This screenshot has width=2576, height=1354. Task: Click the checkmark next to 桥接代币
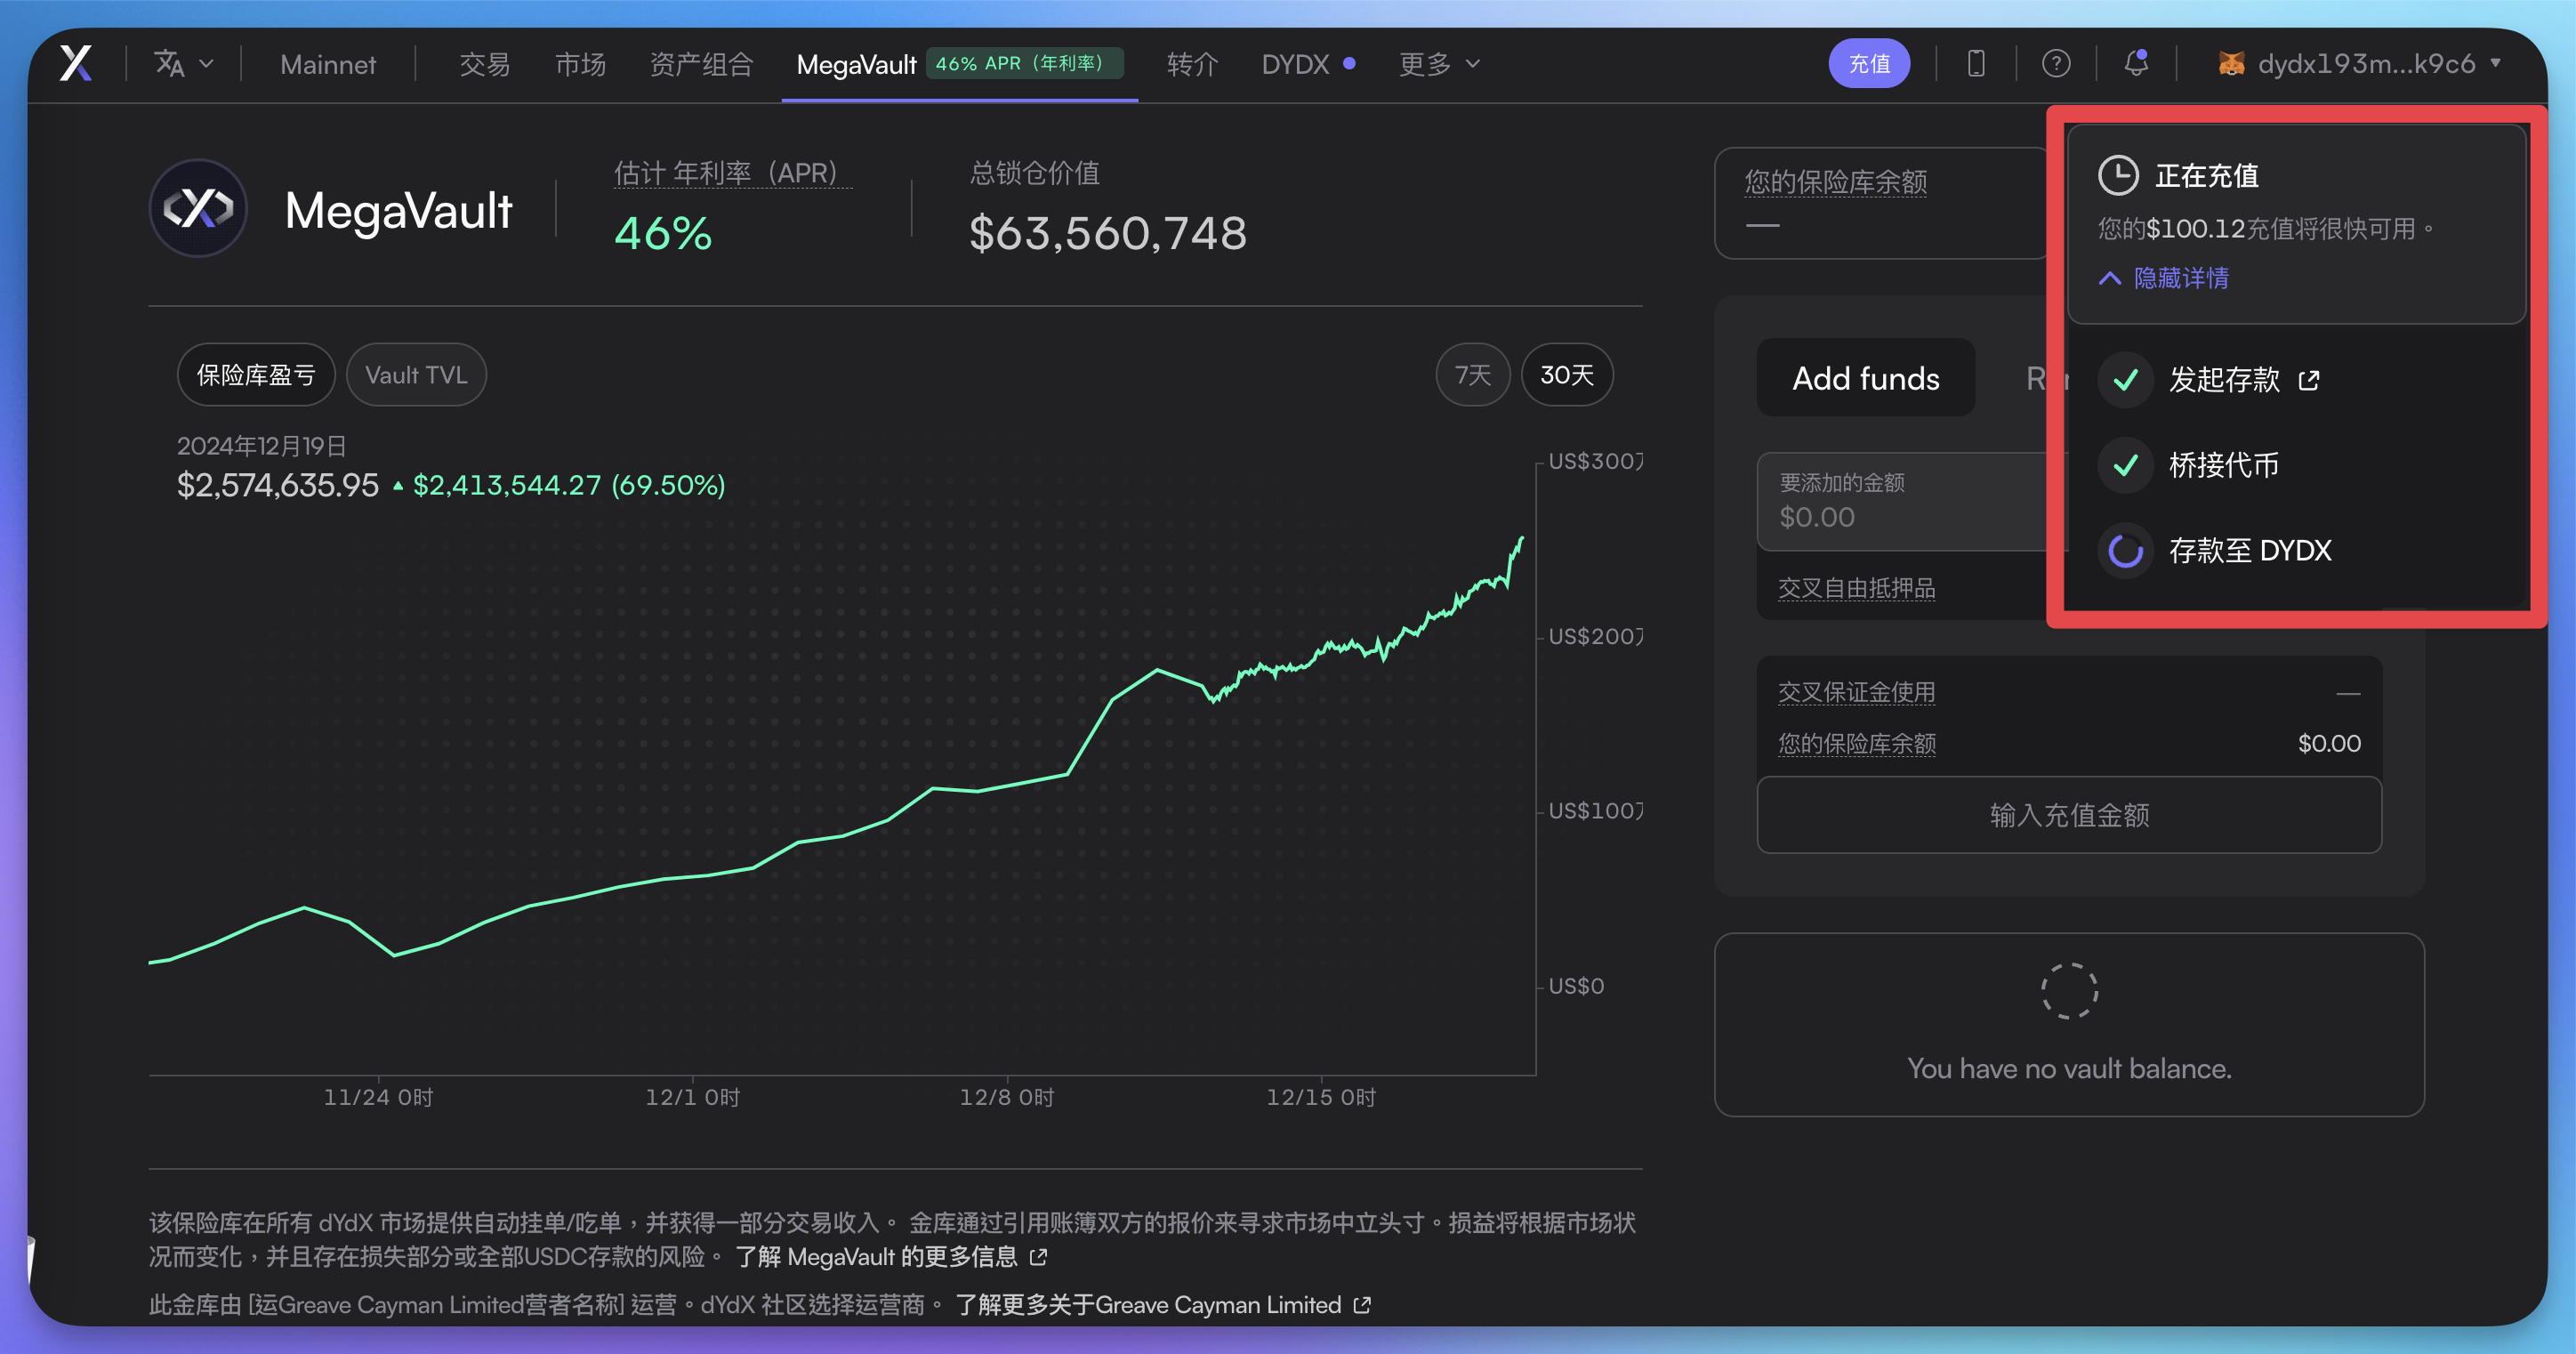[x=2126, y=465]
